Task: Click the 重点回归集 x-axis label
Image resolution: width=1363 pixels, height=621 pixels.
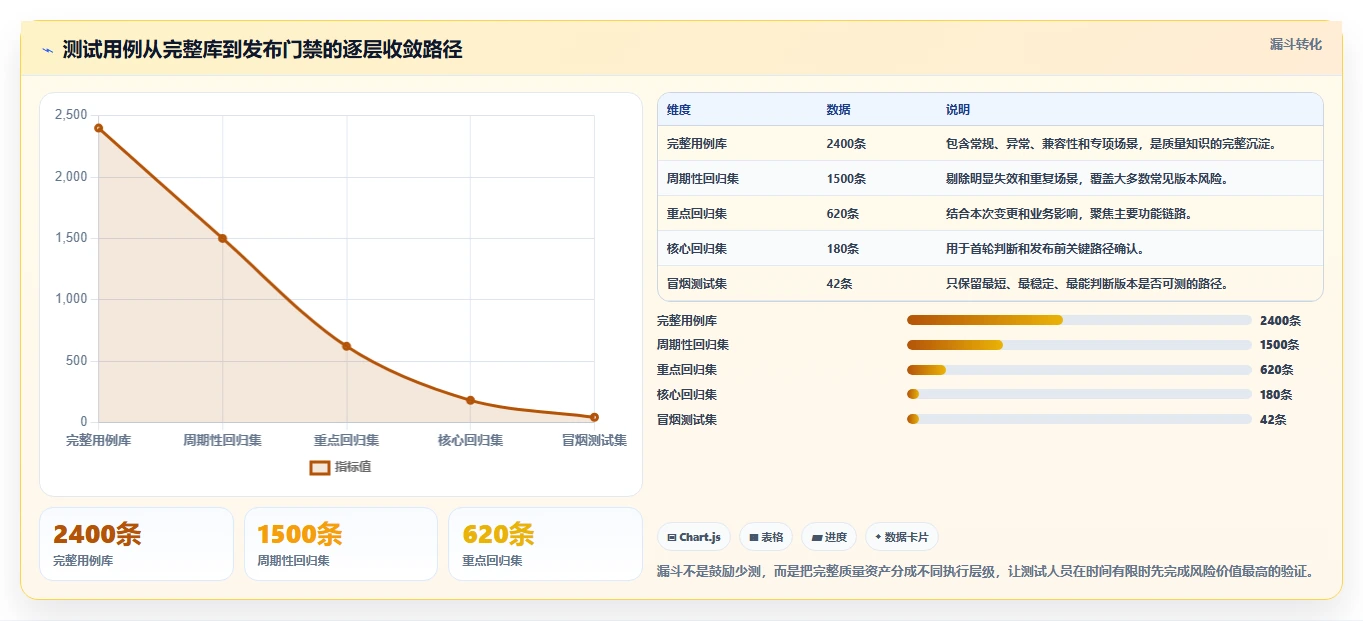Action: click(347, 440)
